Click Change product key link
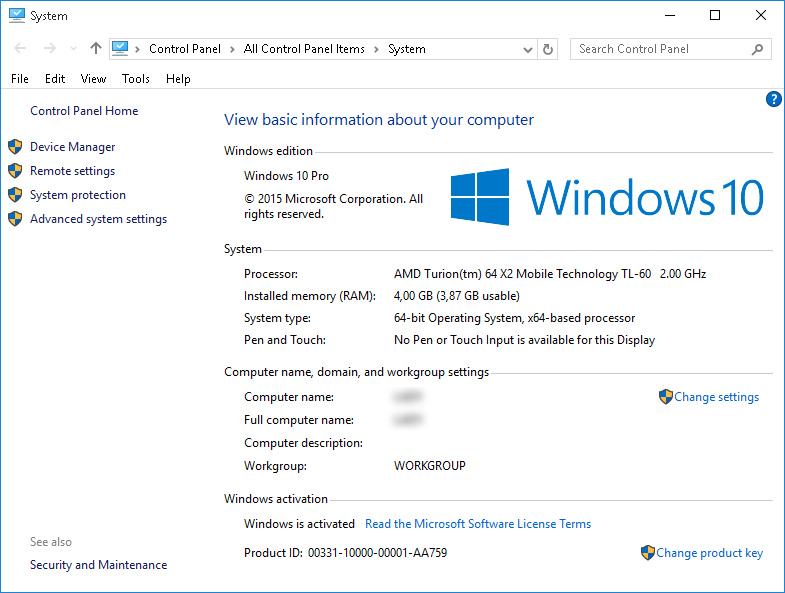The height and width of the screenshot is (593, 785). [709, 553]
